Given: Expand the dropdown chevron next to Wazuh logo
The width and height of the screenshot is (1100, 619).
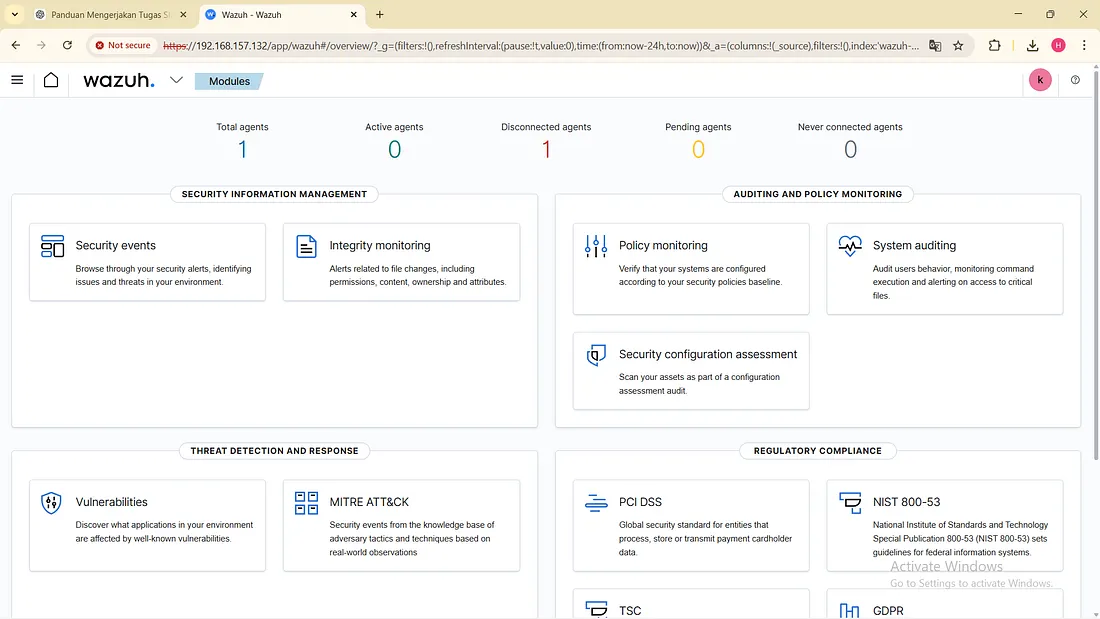Looking at the screenshot, I should 176,80.
